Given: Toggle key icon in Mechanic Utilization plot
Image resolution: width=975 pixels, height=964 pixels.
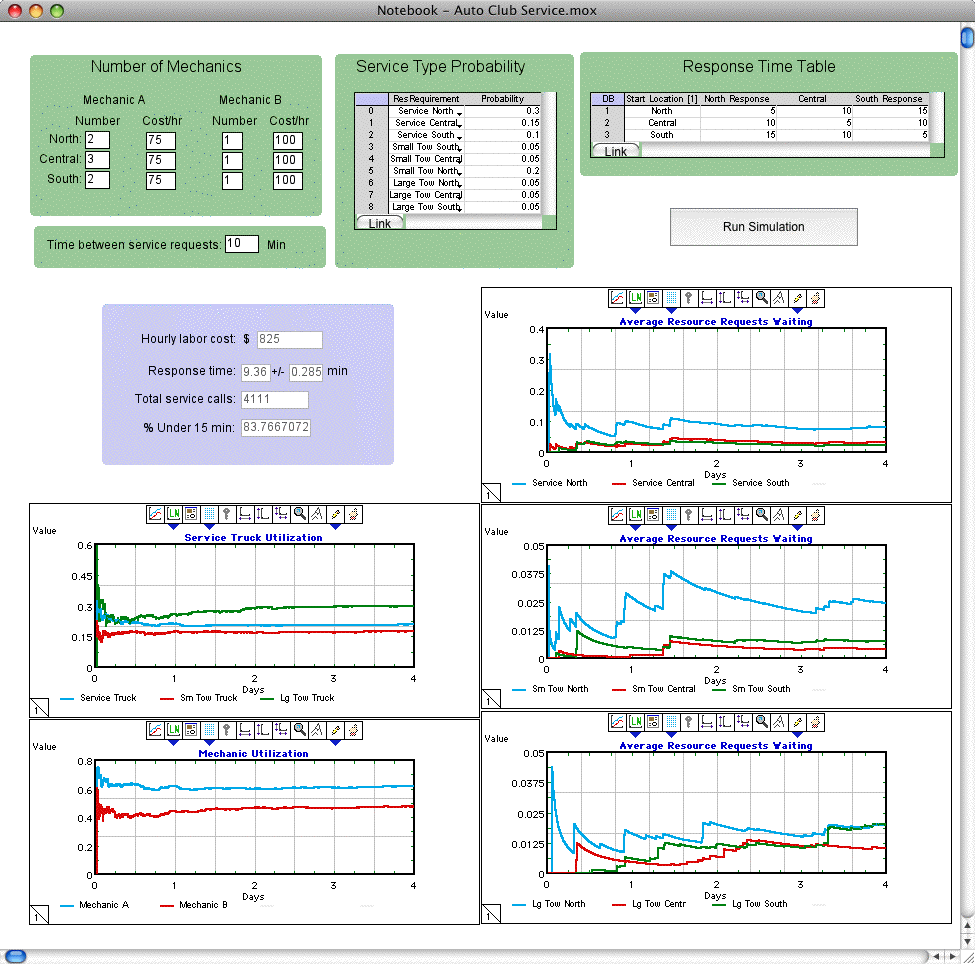Looking at the screenshot, I should [x=227, y=730].
